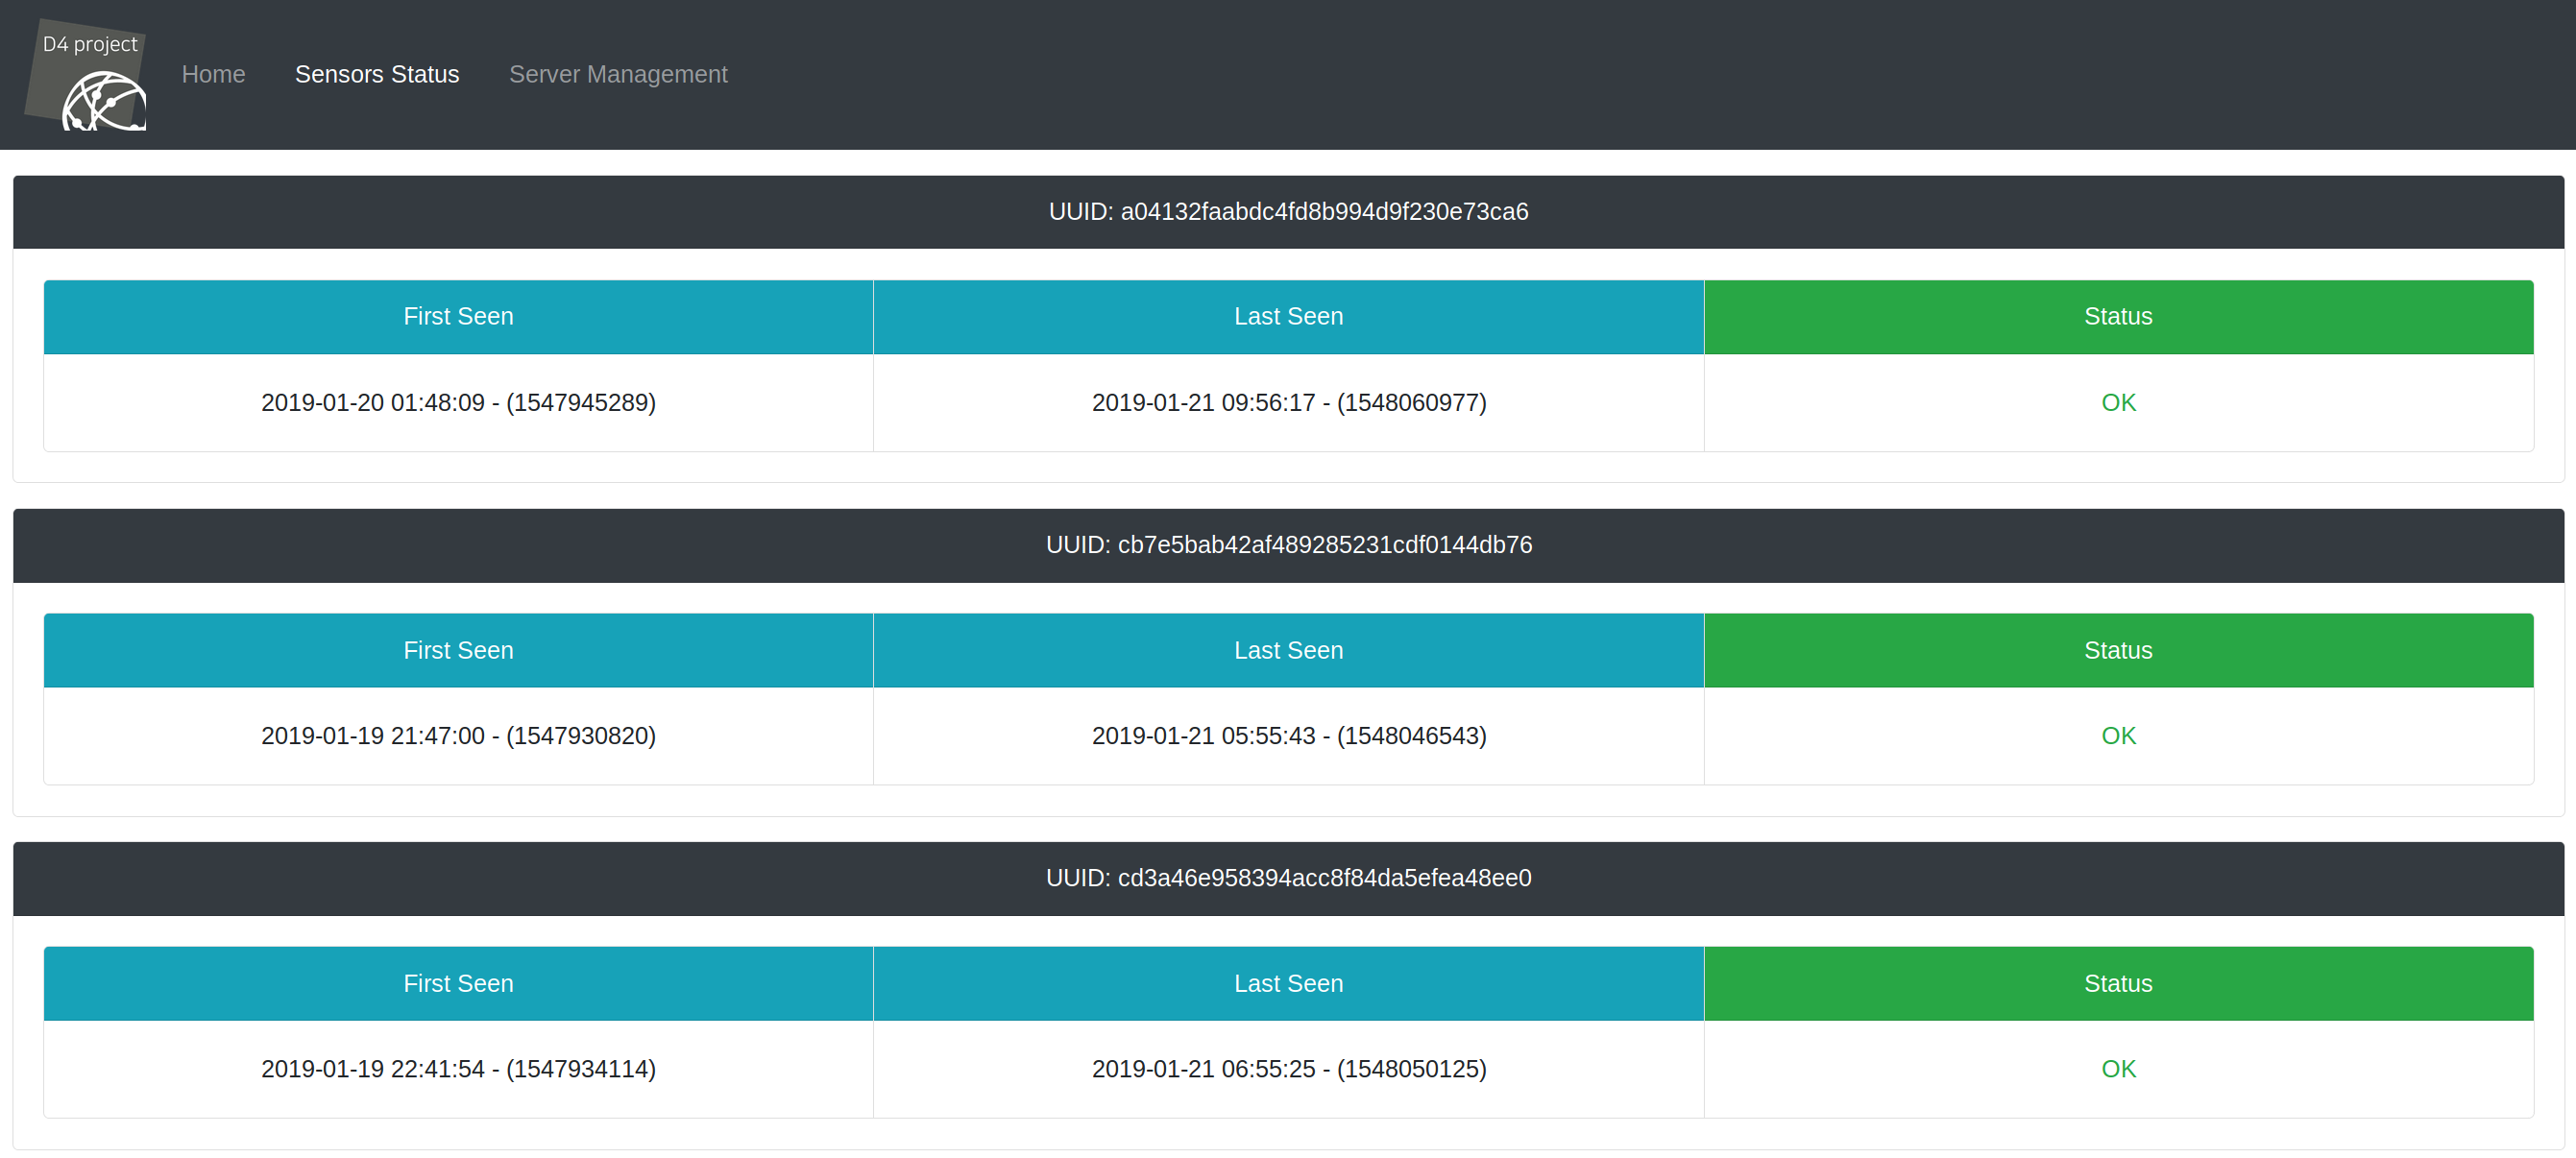The height and width of the screenshot is (1158, 2576).
Task: Click the D4 project logo icon
Action: tap(88, 76)
